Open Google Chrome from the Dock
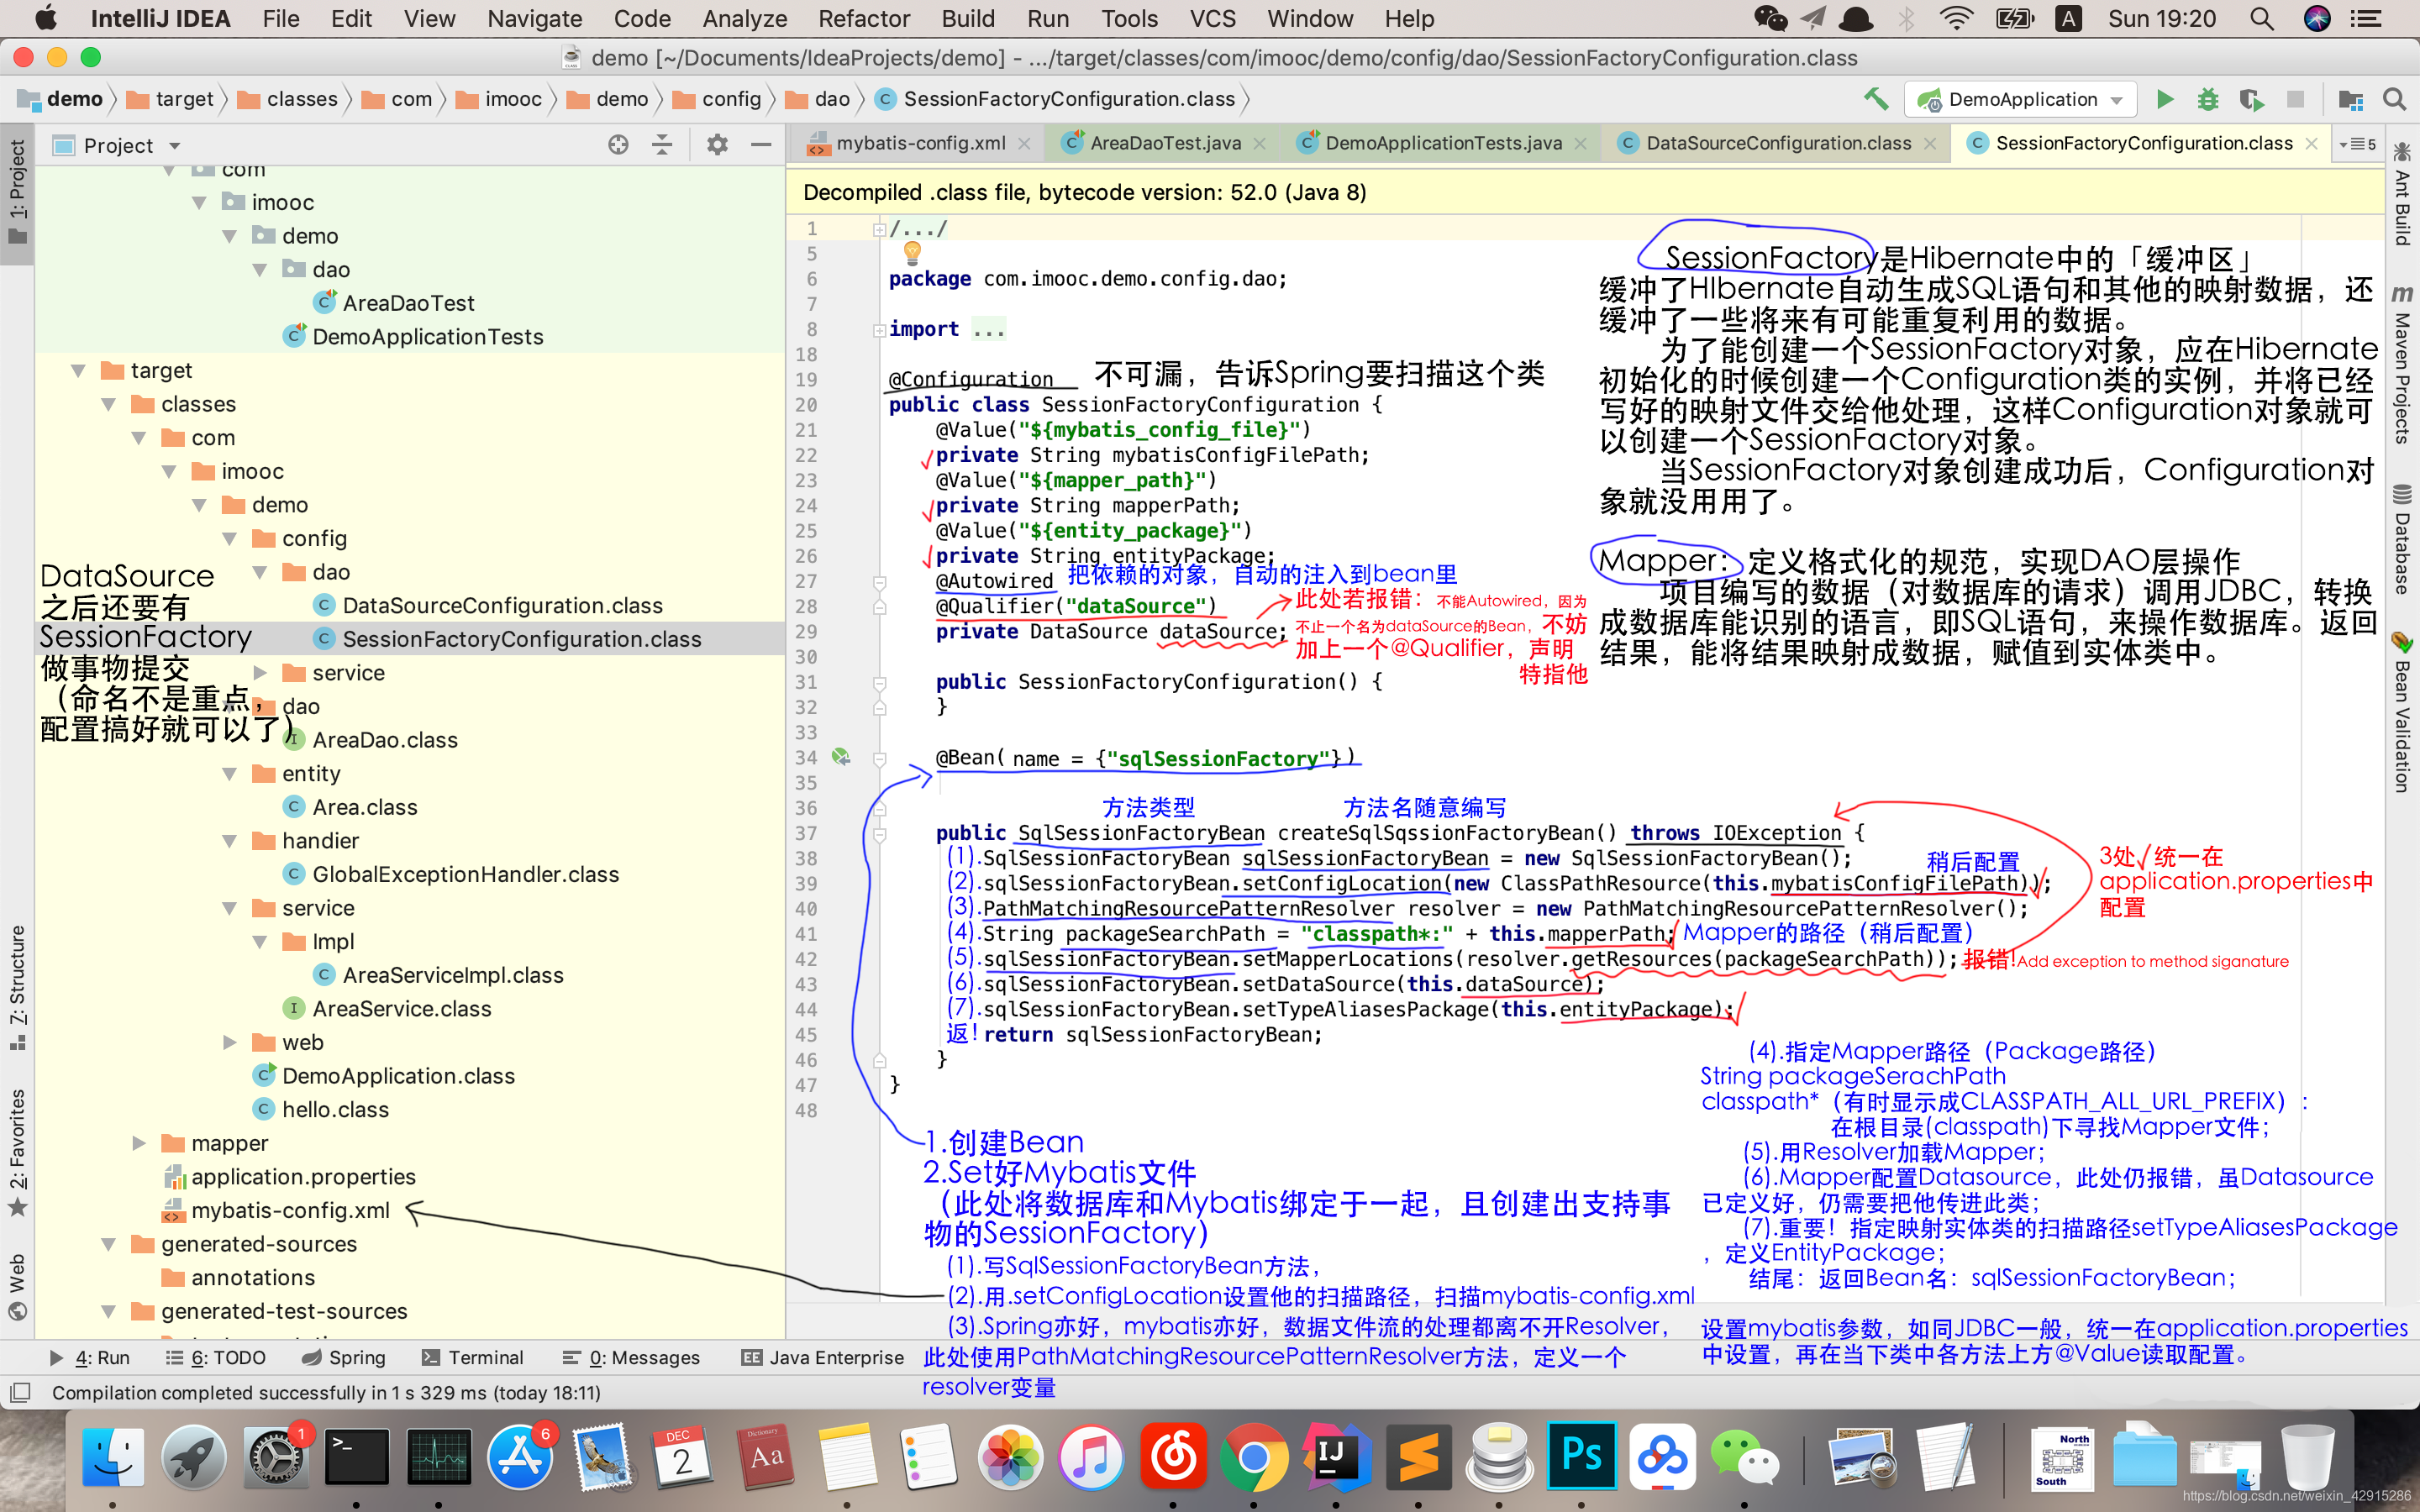The width and height of the screenshot is (2420, 1512). pos(1254,1456)
